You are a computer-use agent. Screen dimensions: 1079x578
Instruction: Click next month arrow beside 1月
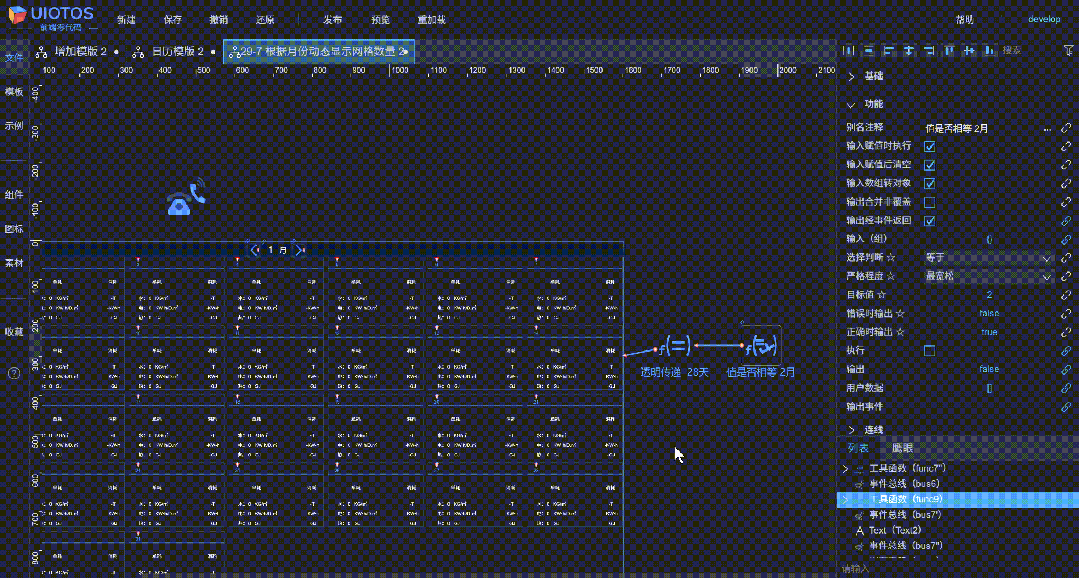(299, 250)
